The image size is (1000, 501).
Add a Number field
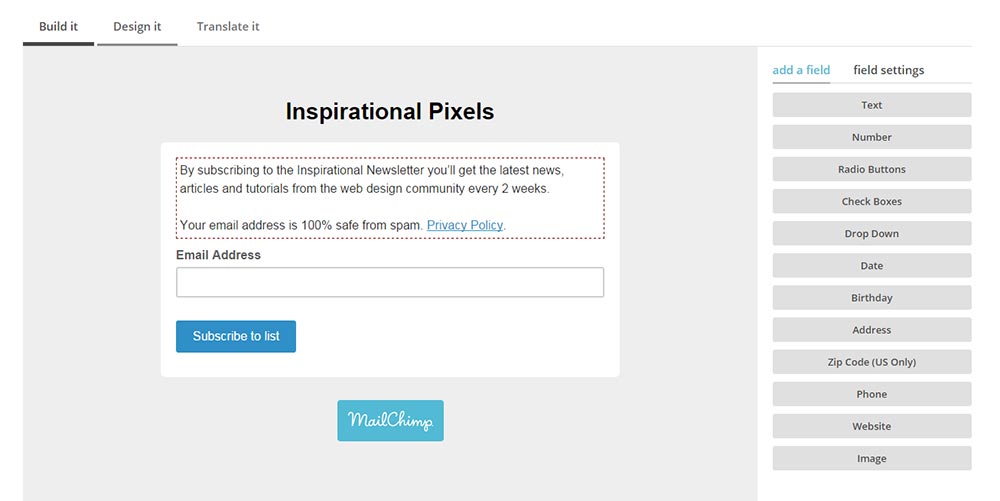pos(871,137)
